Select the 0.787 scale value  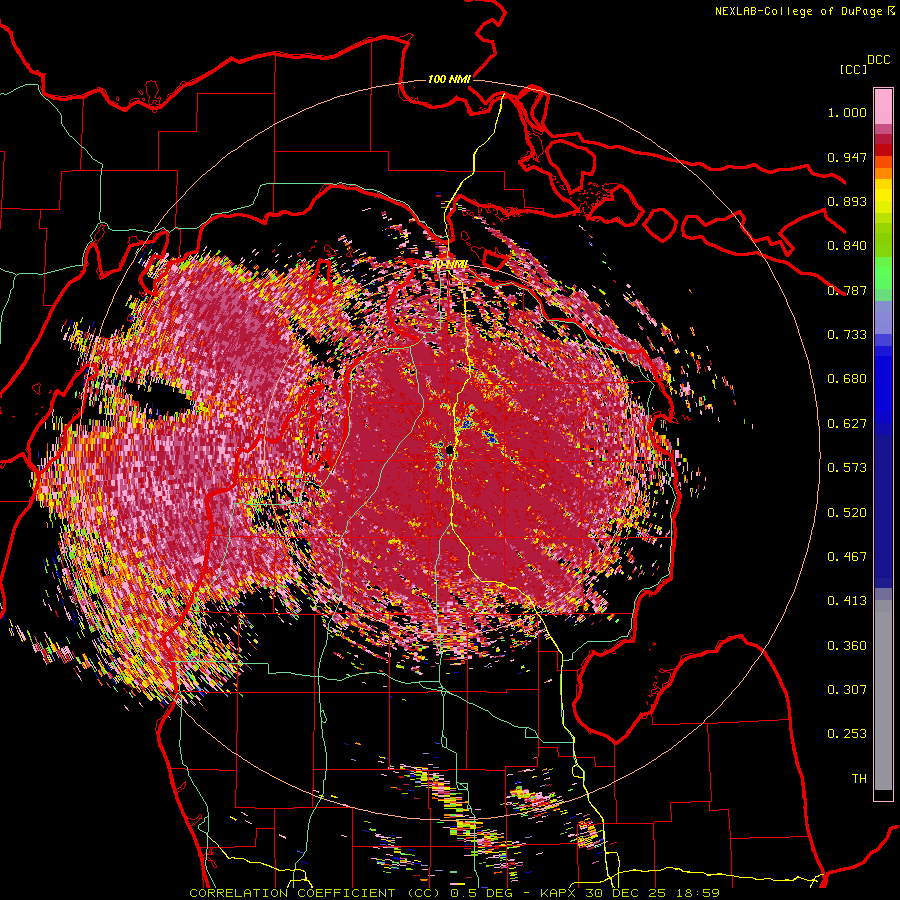click(x=847, y=290)
